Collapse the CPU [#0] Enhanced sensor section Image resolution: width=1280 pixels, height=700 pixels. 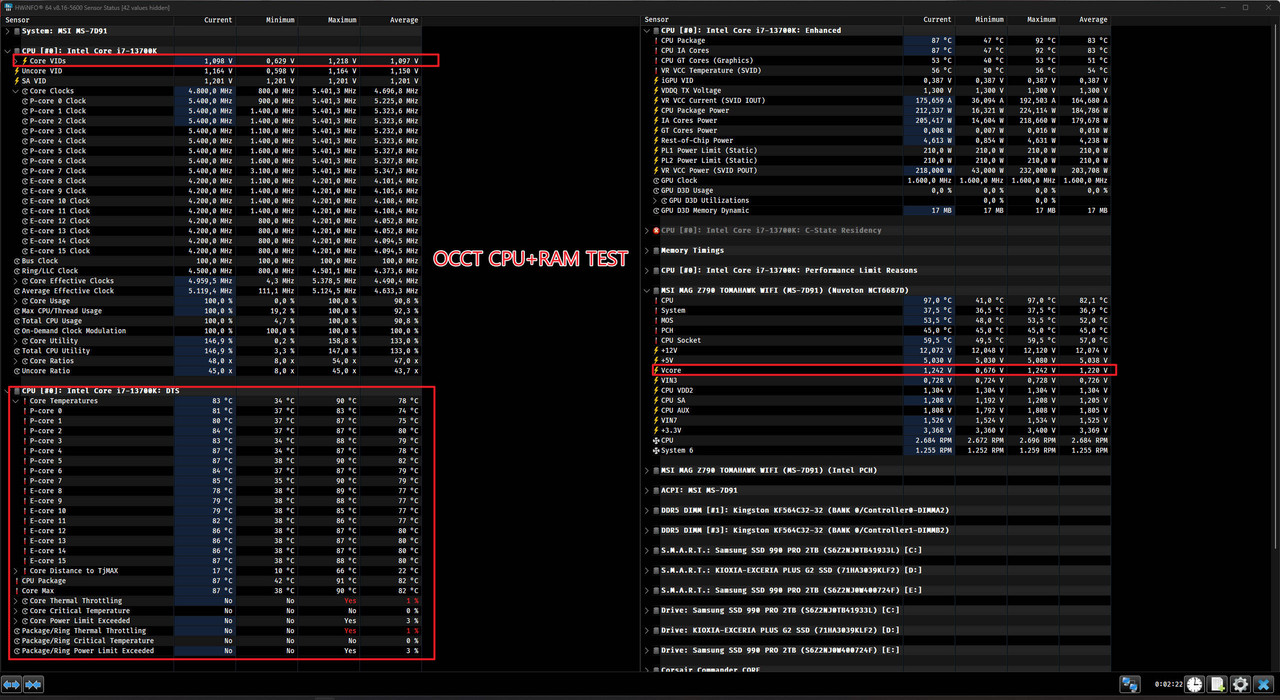647,30
